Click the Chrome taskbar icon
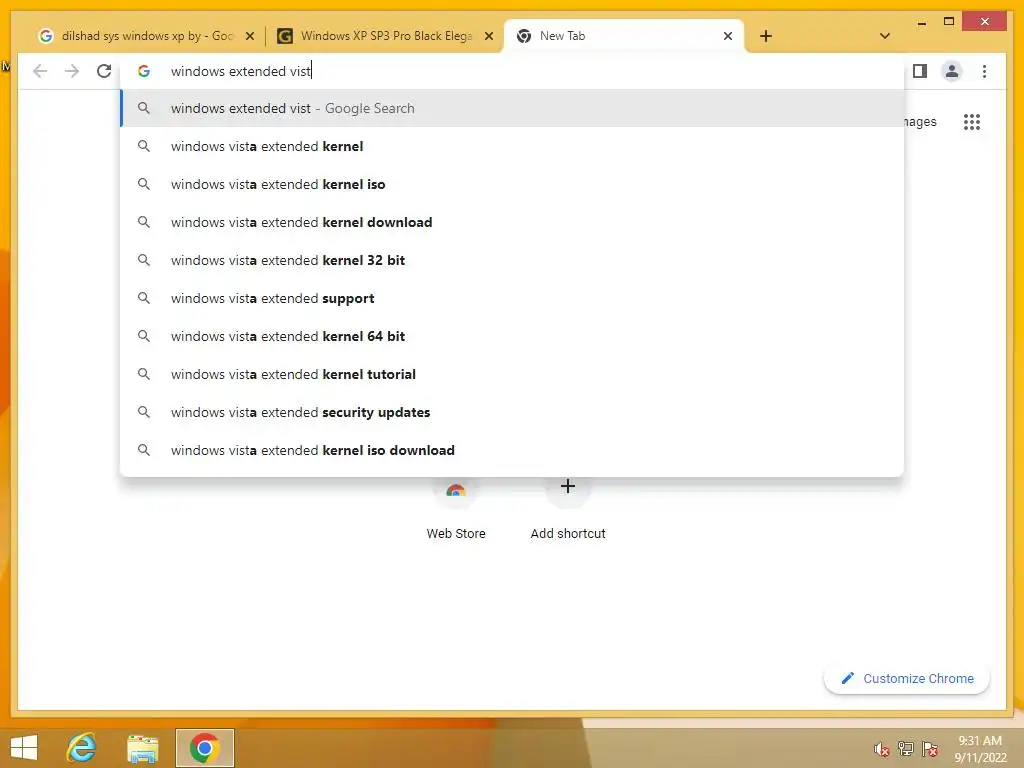The width and height of the screenshot is (1024, 768). [205, 748]
